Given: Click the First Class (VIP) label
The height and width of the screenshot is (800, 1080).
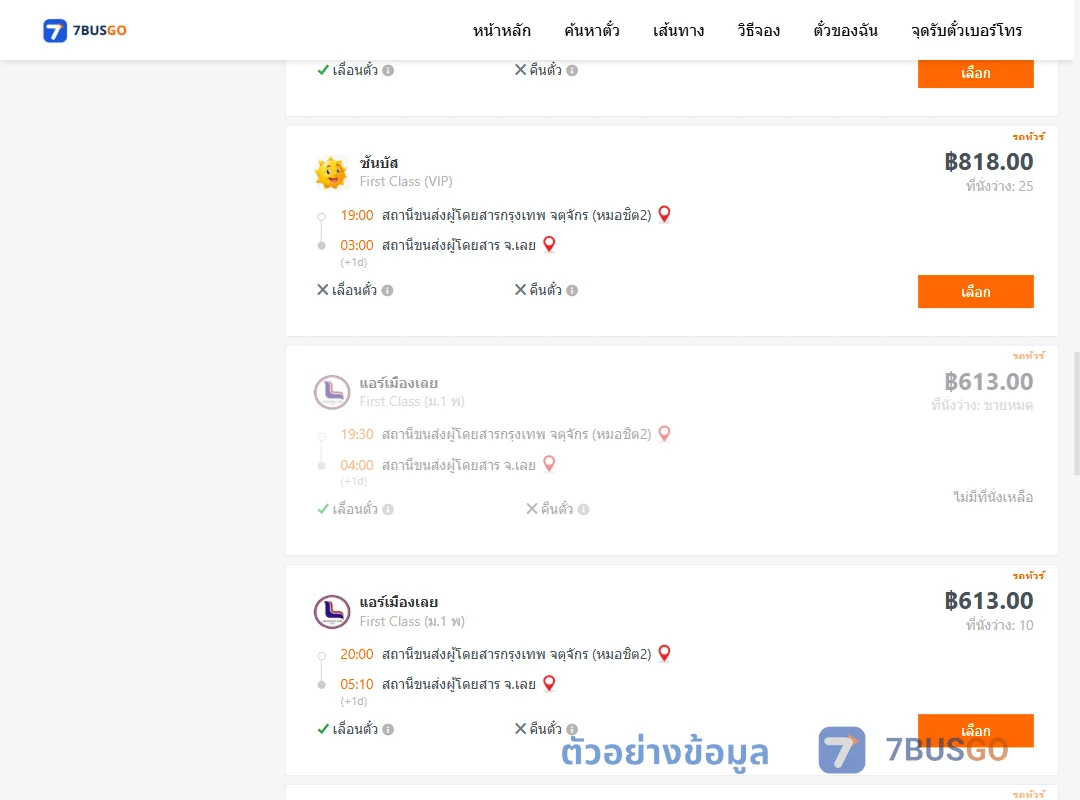Looking at the screenshot, I should point(406,181).
